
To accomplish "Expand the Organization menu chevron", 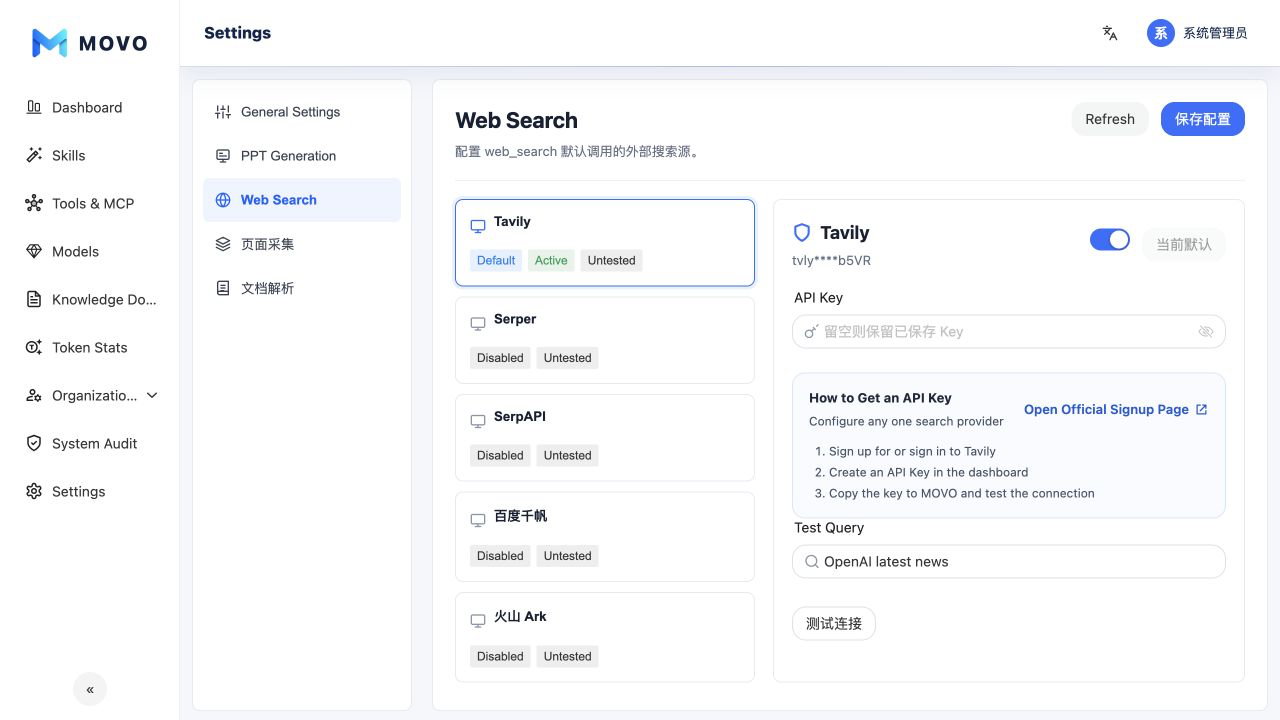I will [x=152, y=395].
